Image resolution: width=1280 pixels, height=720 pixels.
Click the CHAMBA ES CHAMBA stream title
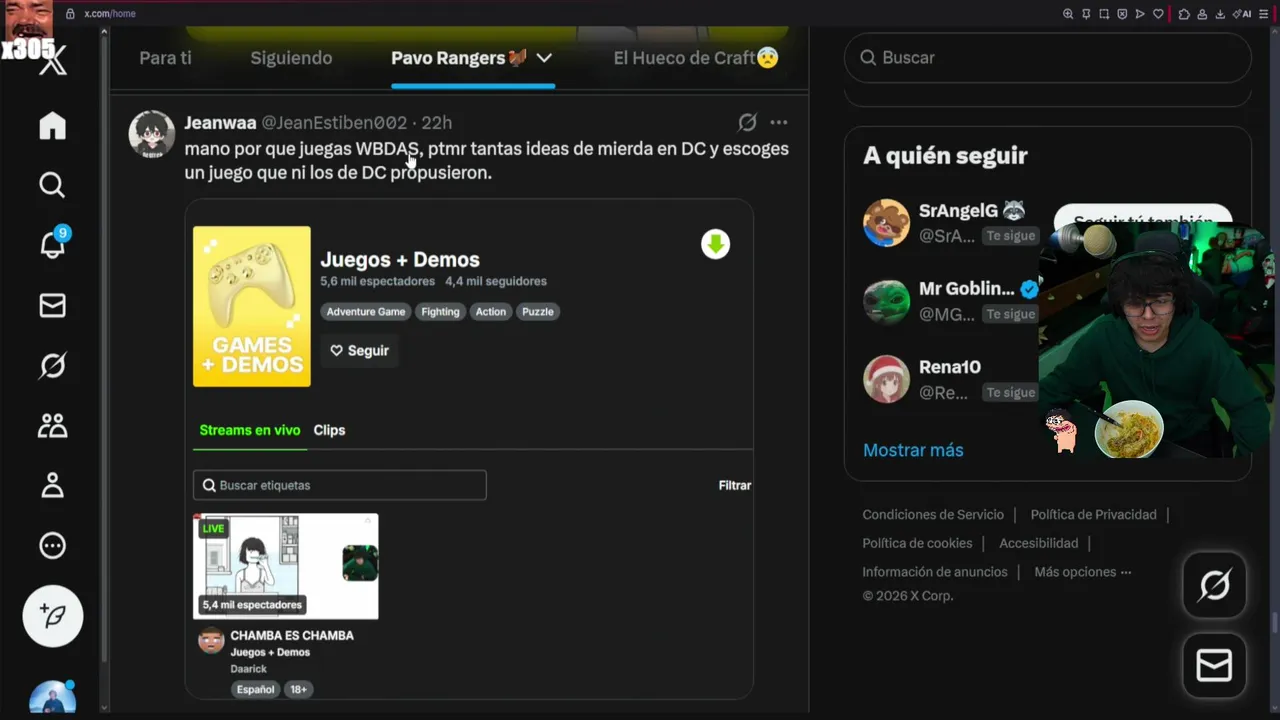click(x=292, y=635)
